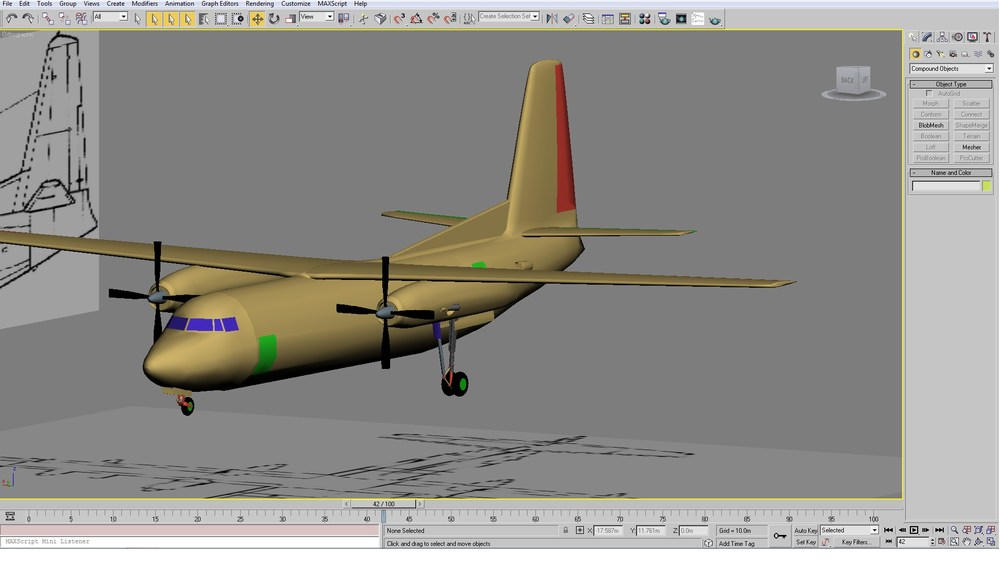This screenshot has height=562, width=1000.
Task: Click the Pan View hand icon
Action: 967,542
